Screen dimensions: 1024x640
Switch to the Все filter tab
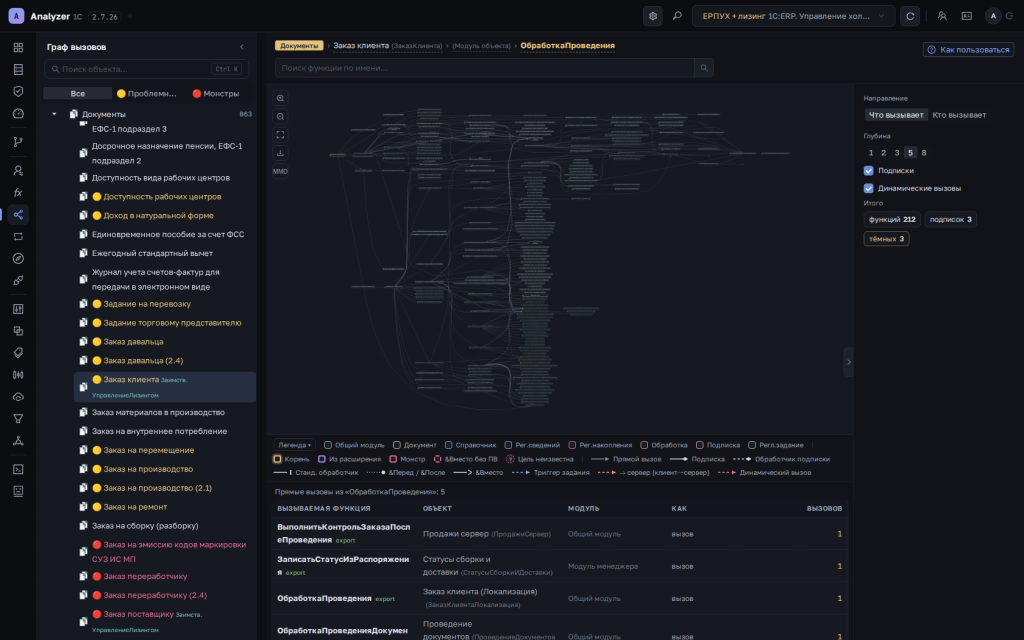point(78,93)
